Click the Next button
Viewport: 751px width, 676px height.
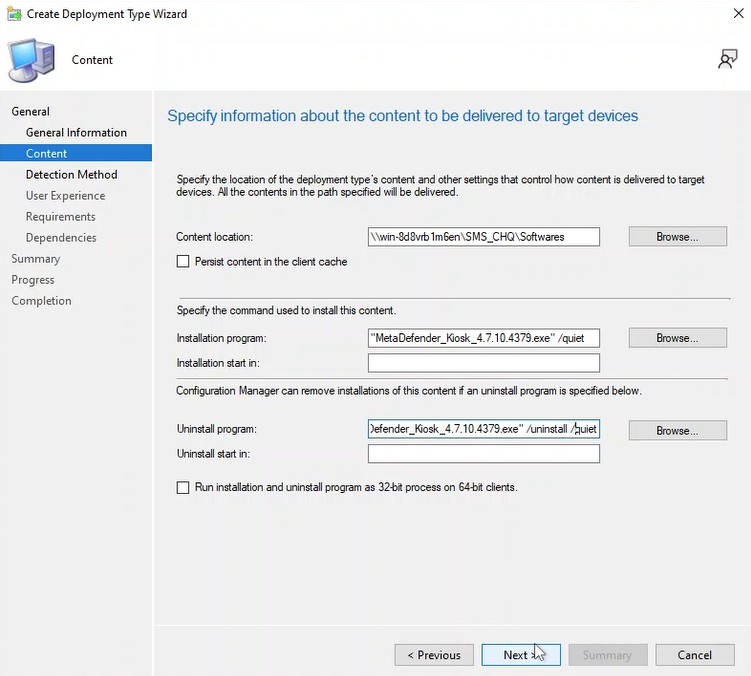point(520,655)
